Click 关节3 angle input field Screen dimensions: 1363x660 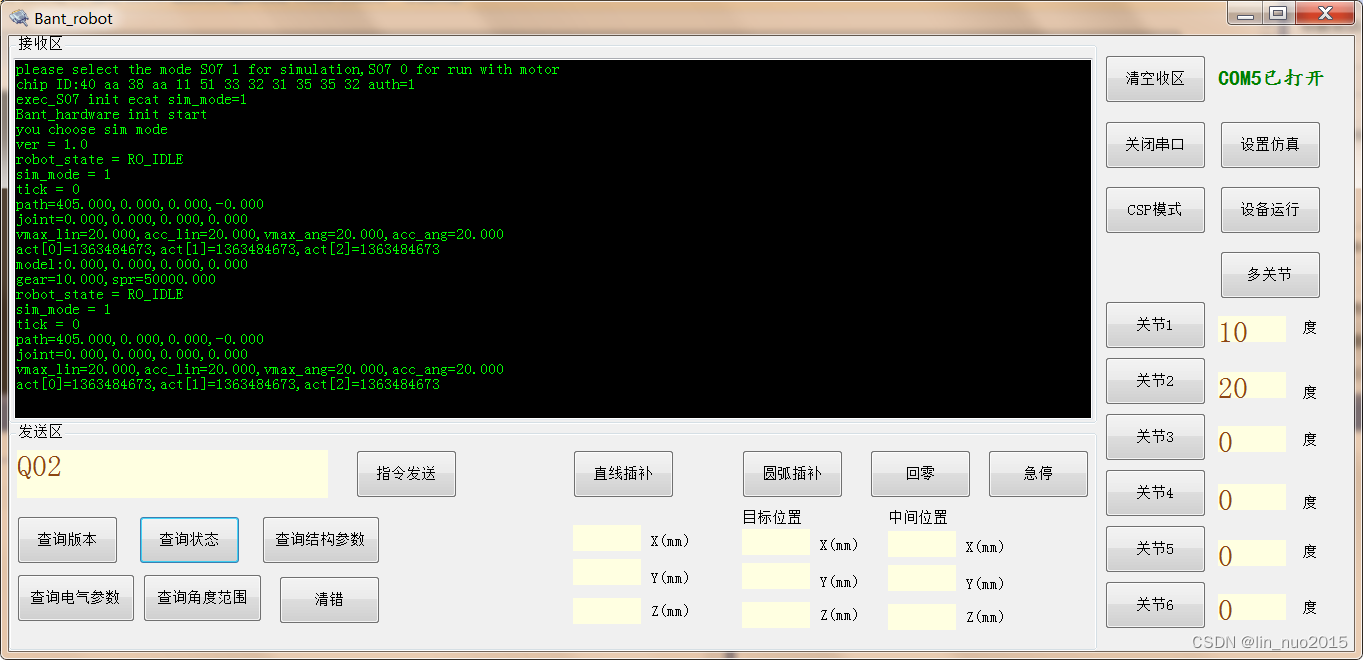1251,440
